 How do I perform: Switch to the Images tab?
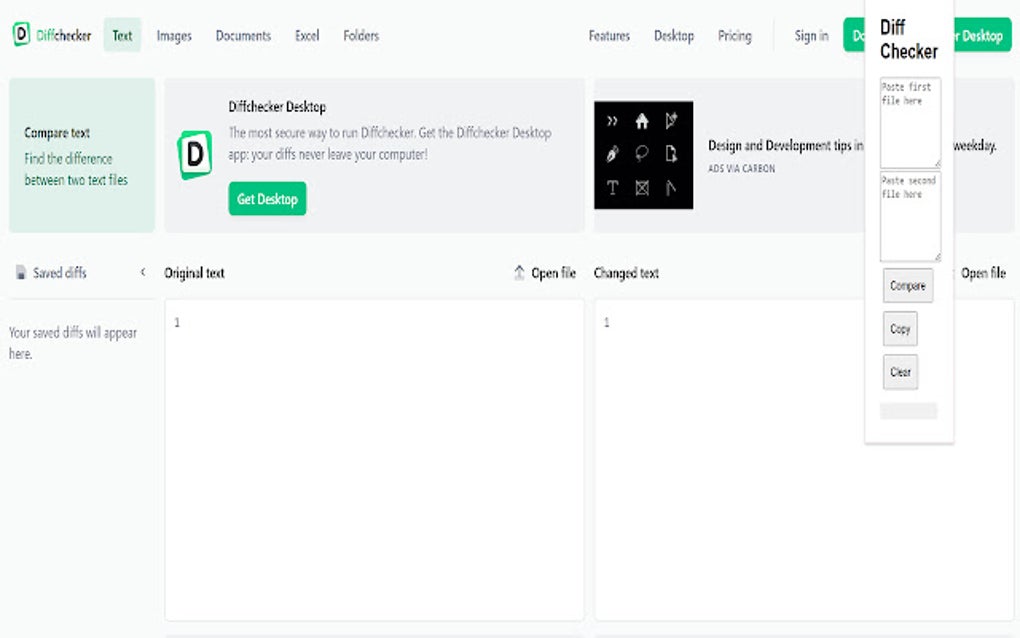click(173, 35)
